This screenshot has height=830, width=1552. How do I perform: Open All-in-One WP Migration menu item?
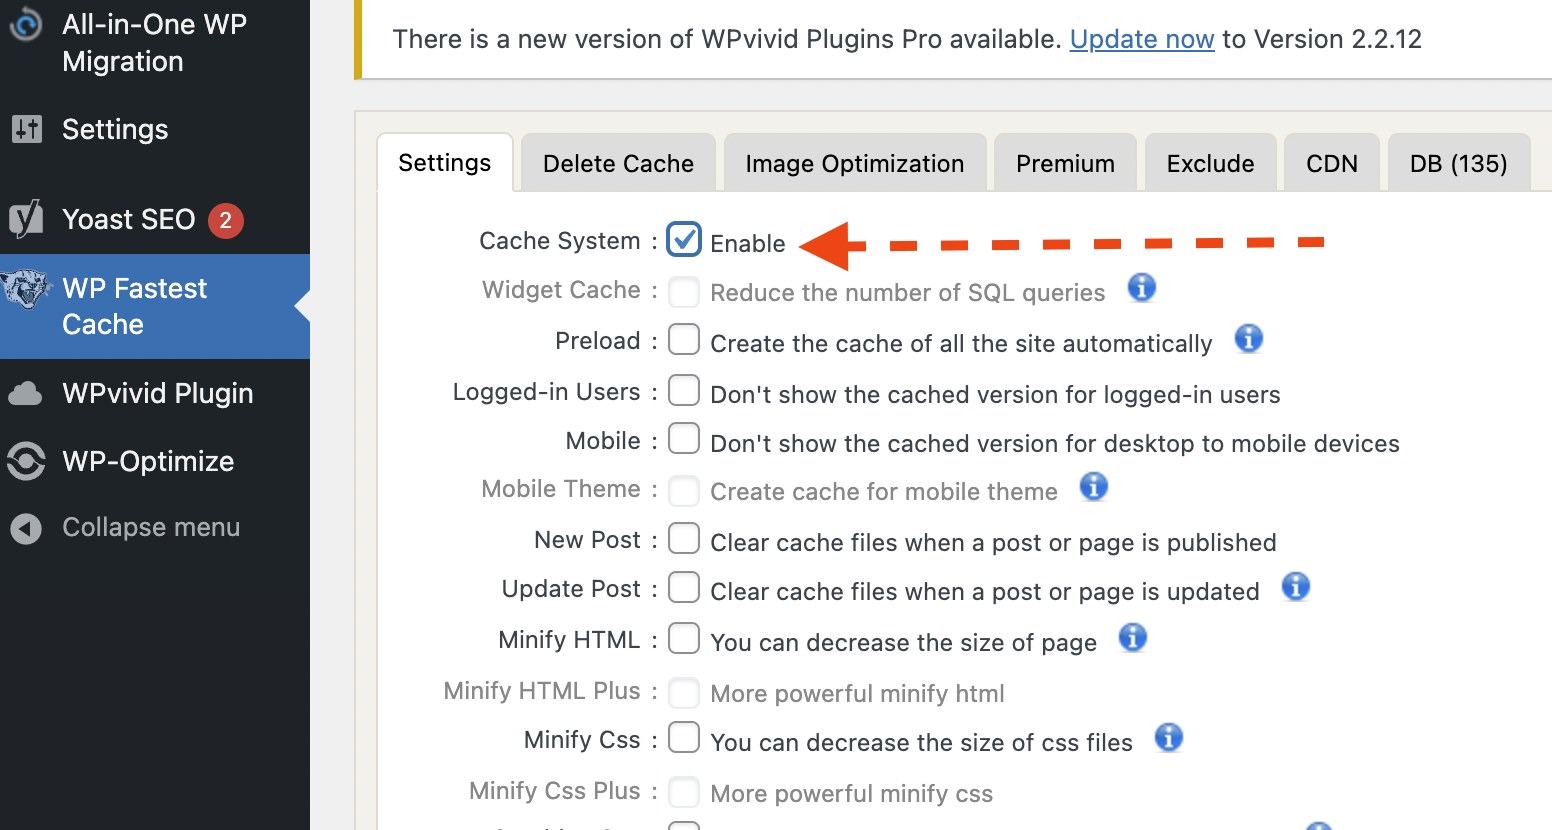tap(155, 43)
